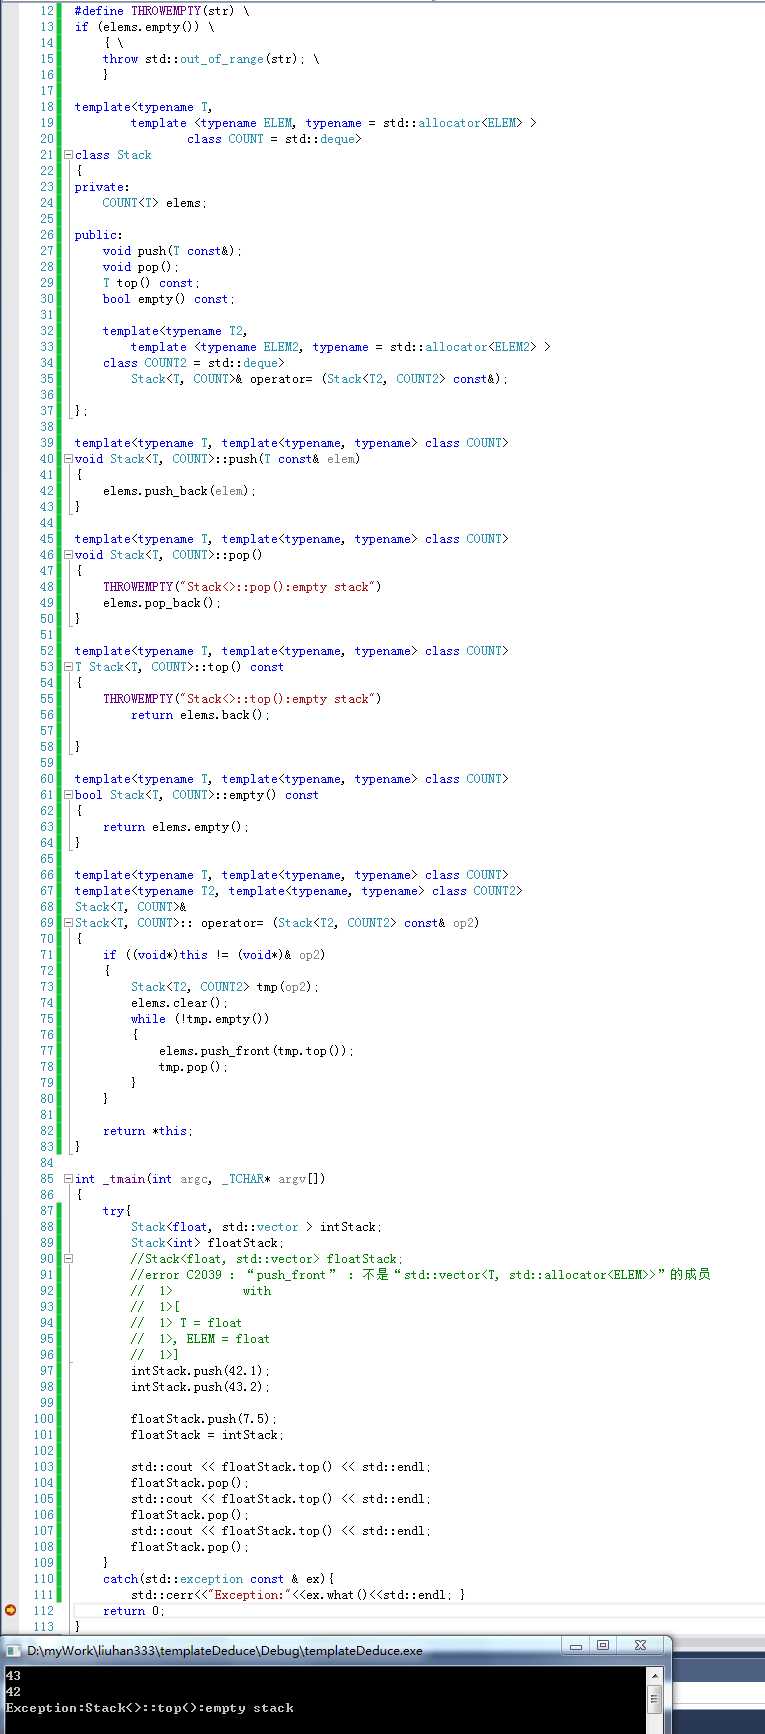765x1734 pixels.
Task: Click line number 85 in the gutter
Action: coord(47,1179)
